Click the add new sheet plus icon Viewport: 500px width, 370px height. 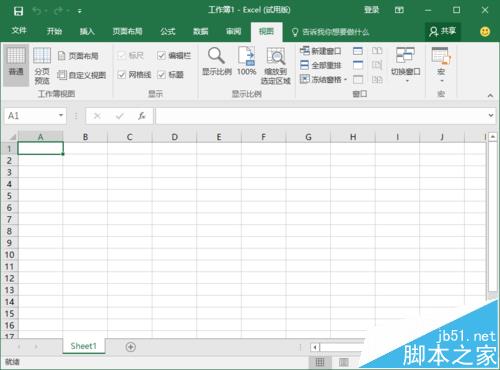(131, 347)
